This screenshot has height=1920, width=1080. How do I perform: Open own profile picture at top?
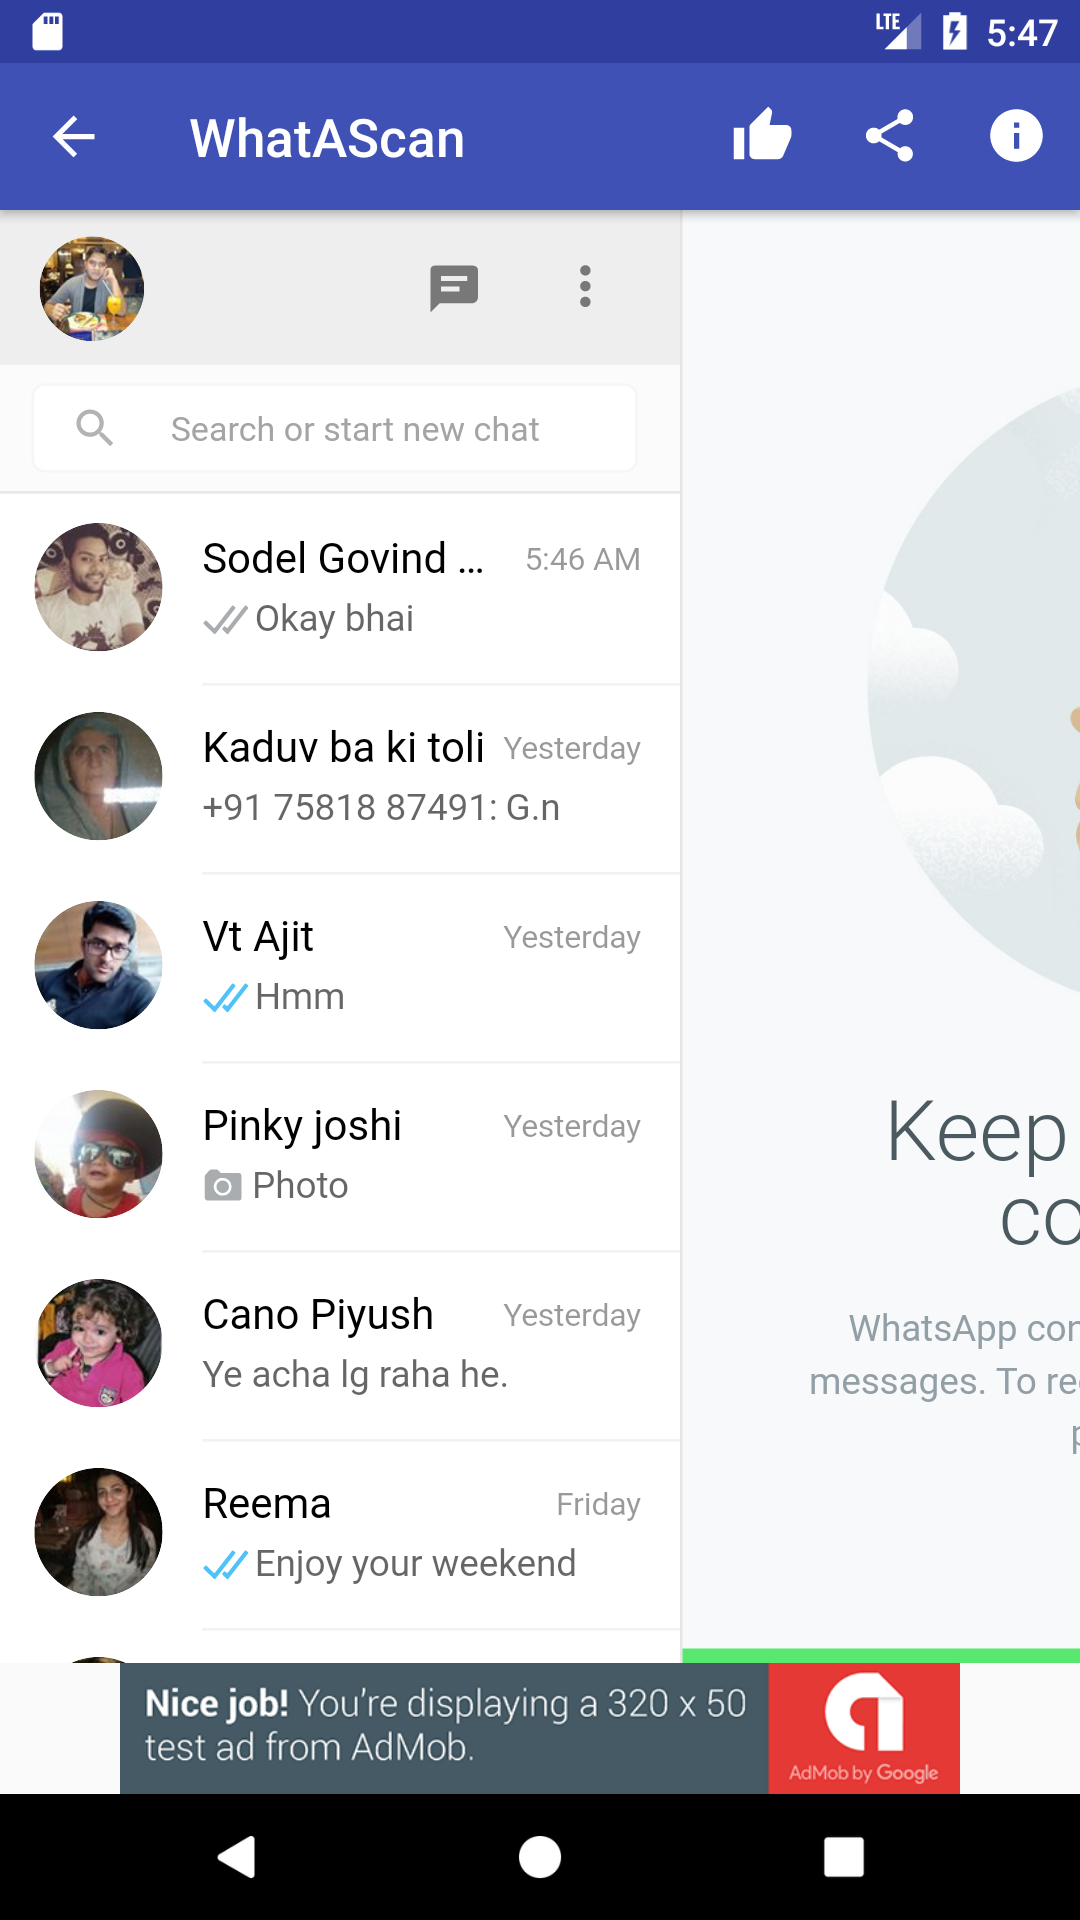click(92, 288)
